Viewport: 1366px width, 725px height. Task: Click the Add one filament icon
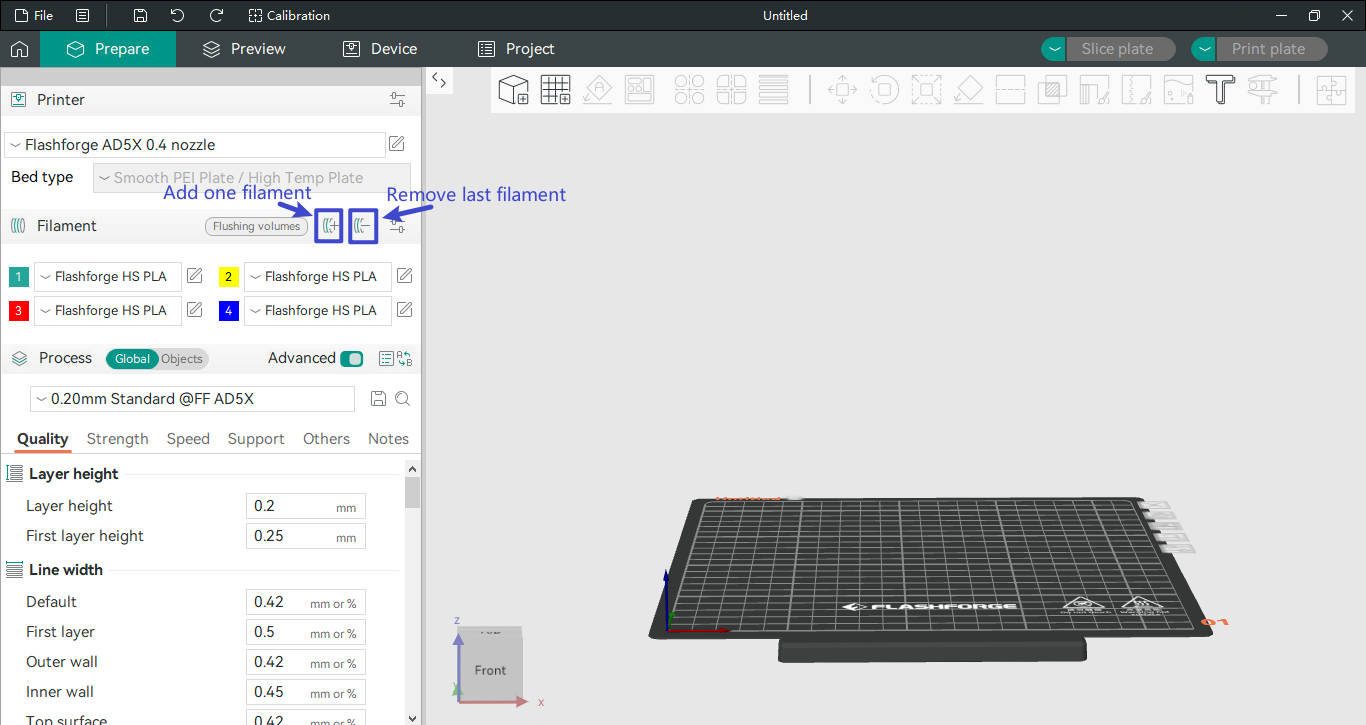(x=329, y=226)
